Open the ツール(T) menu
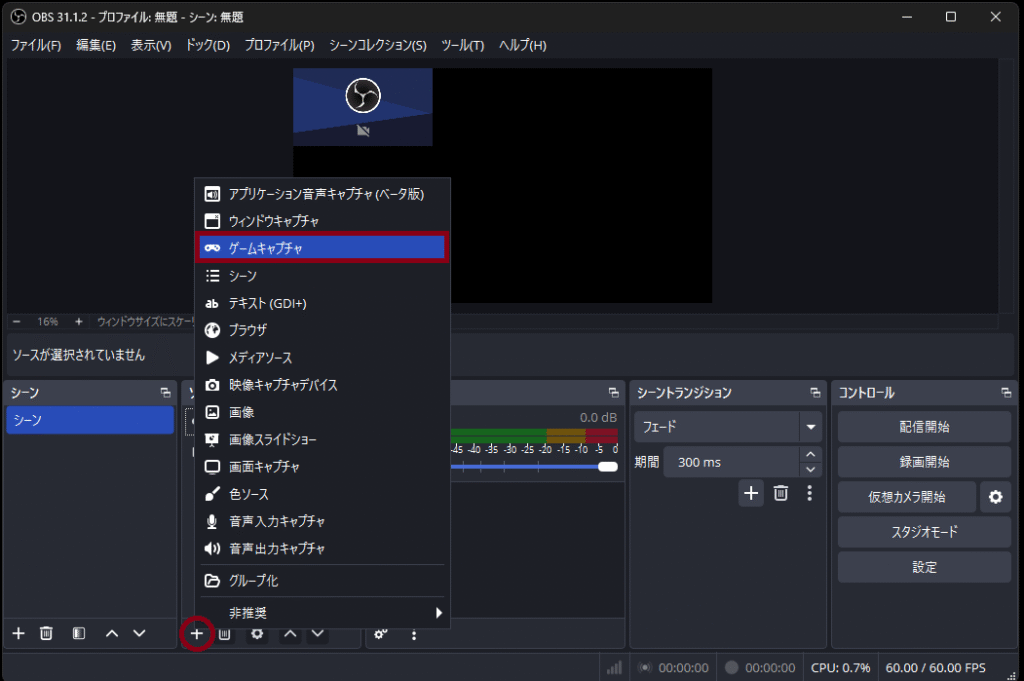 point(462,45)
